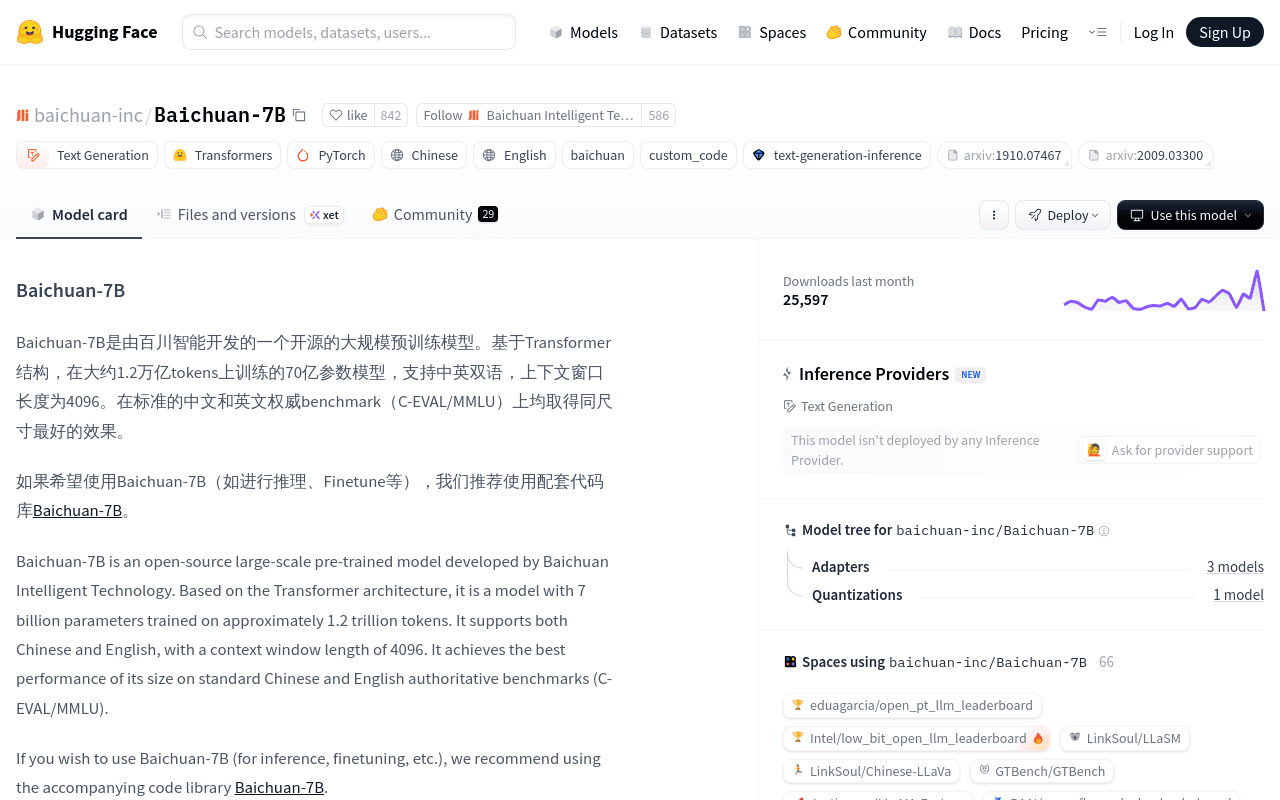Click the Sign Up button
Image resolution: width=1280 pixels, height=800 pixels.
click(1225, 32)
